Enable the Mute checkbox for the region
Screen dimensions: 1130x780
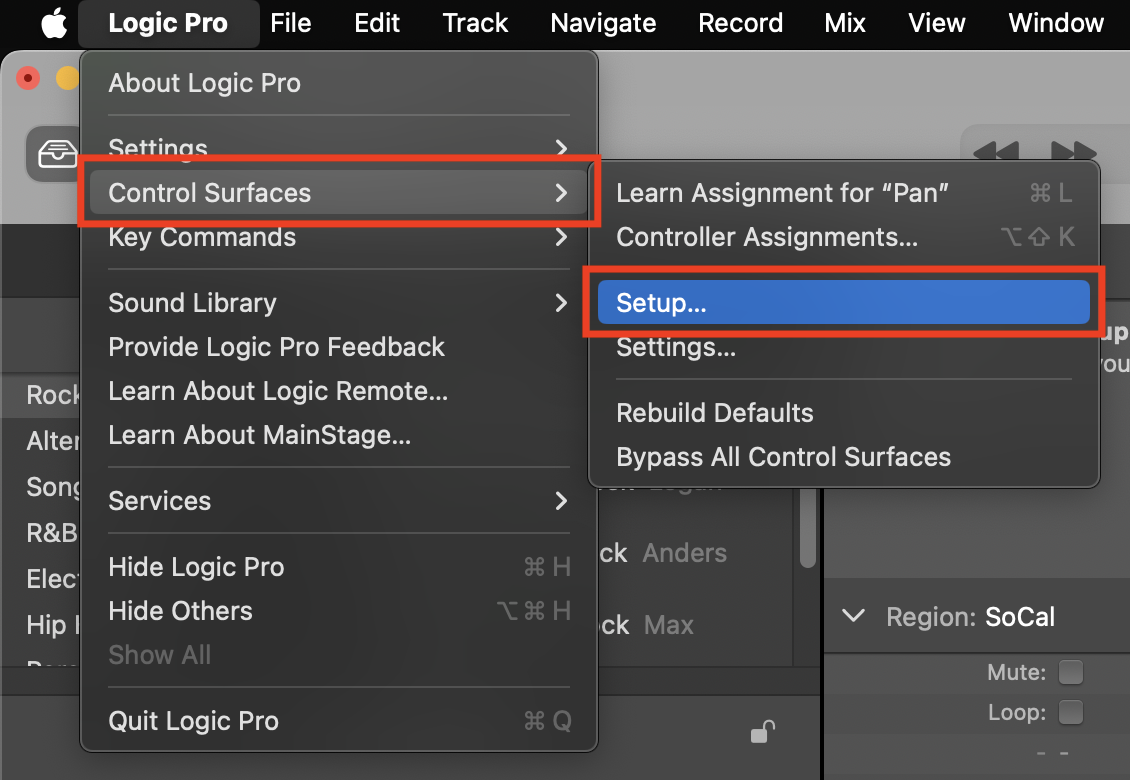(x=1070, y=672)
